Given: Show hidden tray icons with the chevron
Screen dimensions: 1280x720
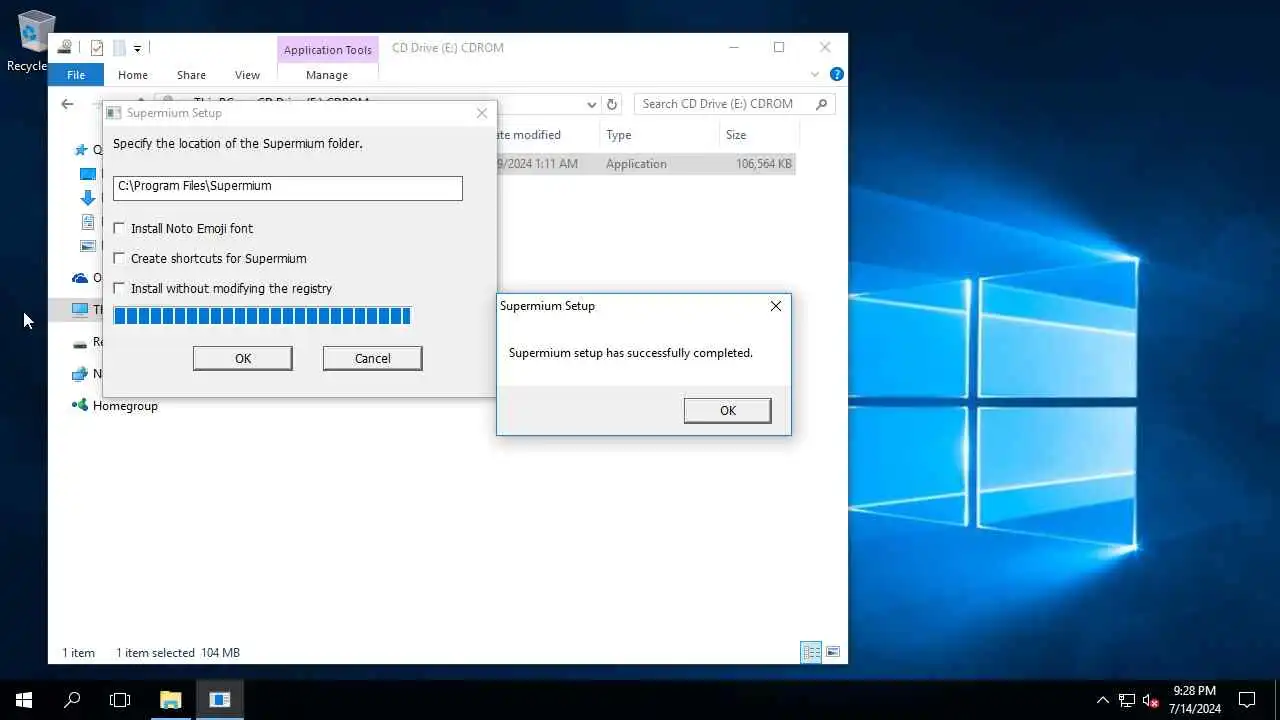Looking at the screenshot, I should coord(1103,700).
